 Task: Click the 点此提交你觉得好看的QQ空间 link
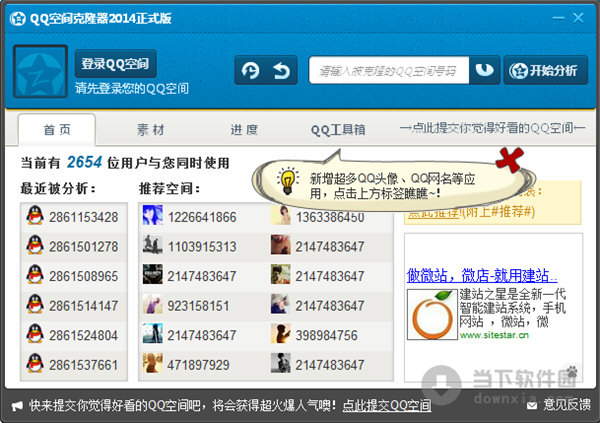(x=492, y=128)
